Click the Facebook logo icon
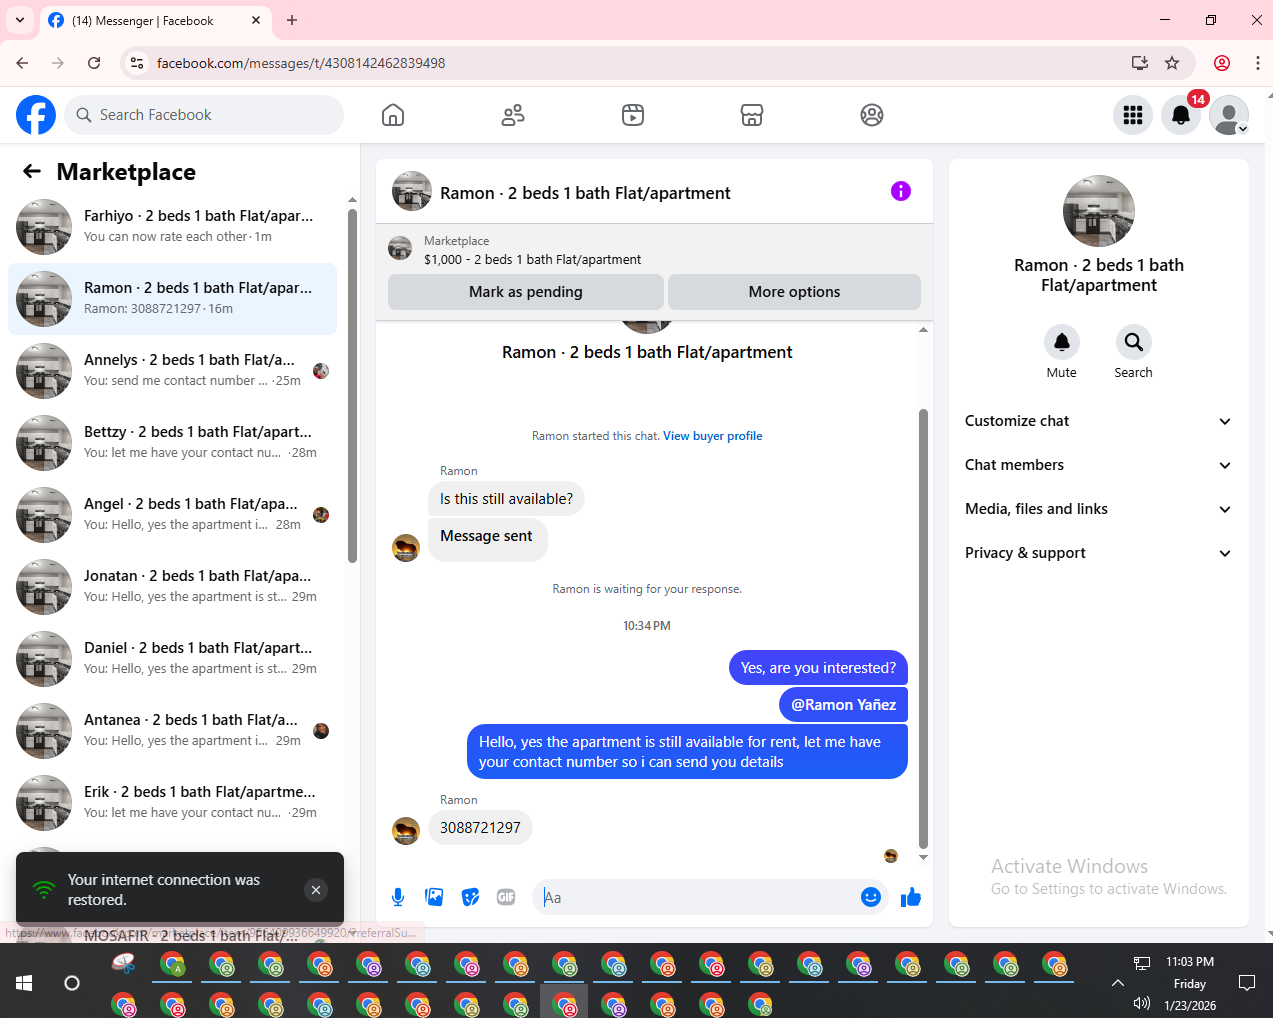The width and height of the screenshot is (1273, 1018). 36,115
